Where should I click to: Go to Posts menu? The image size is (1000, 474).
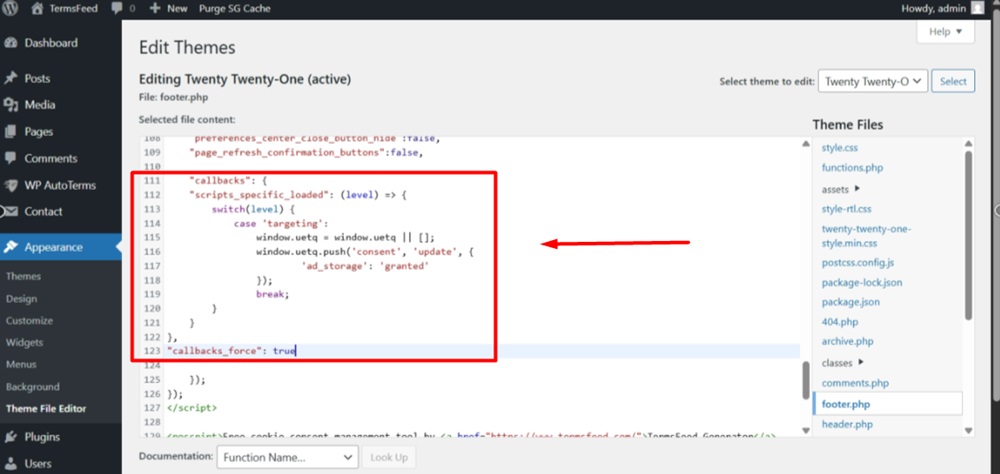37,78
